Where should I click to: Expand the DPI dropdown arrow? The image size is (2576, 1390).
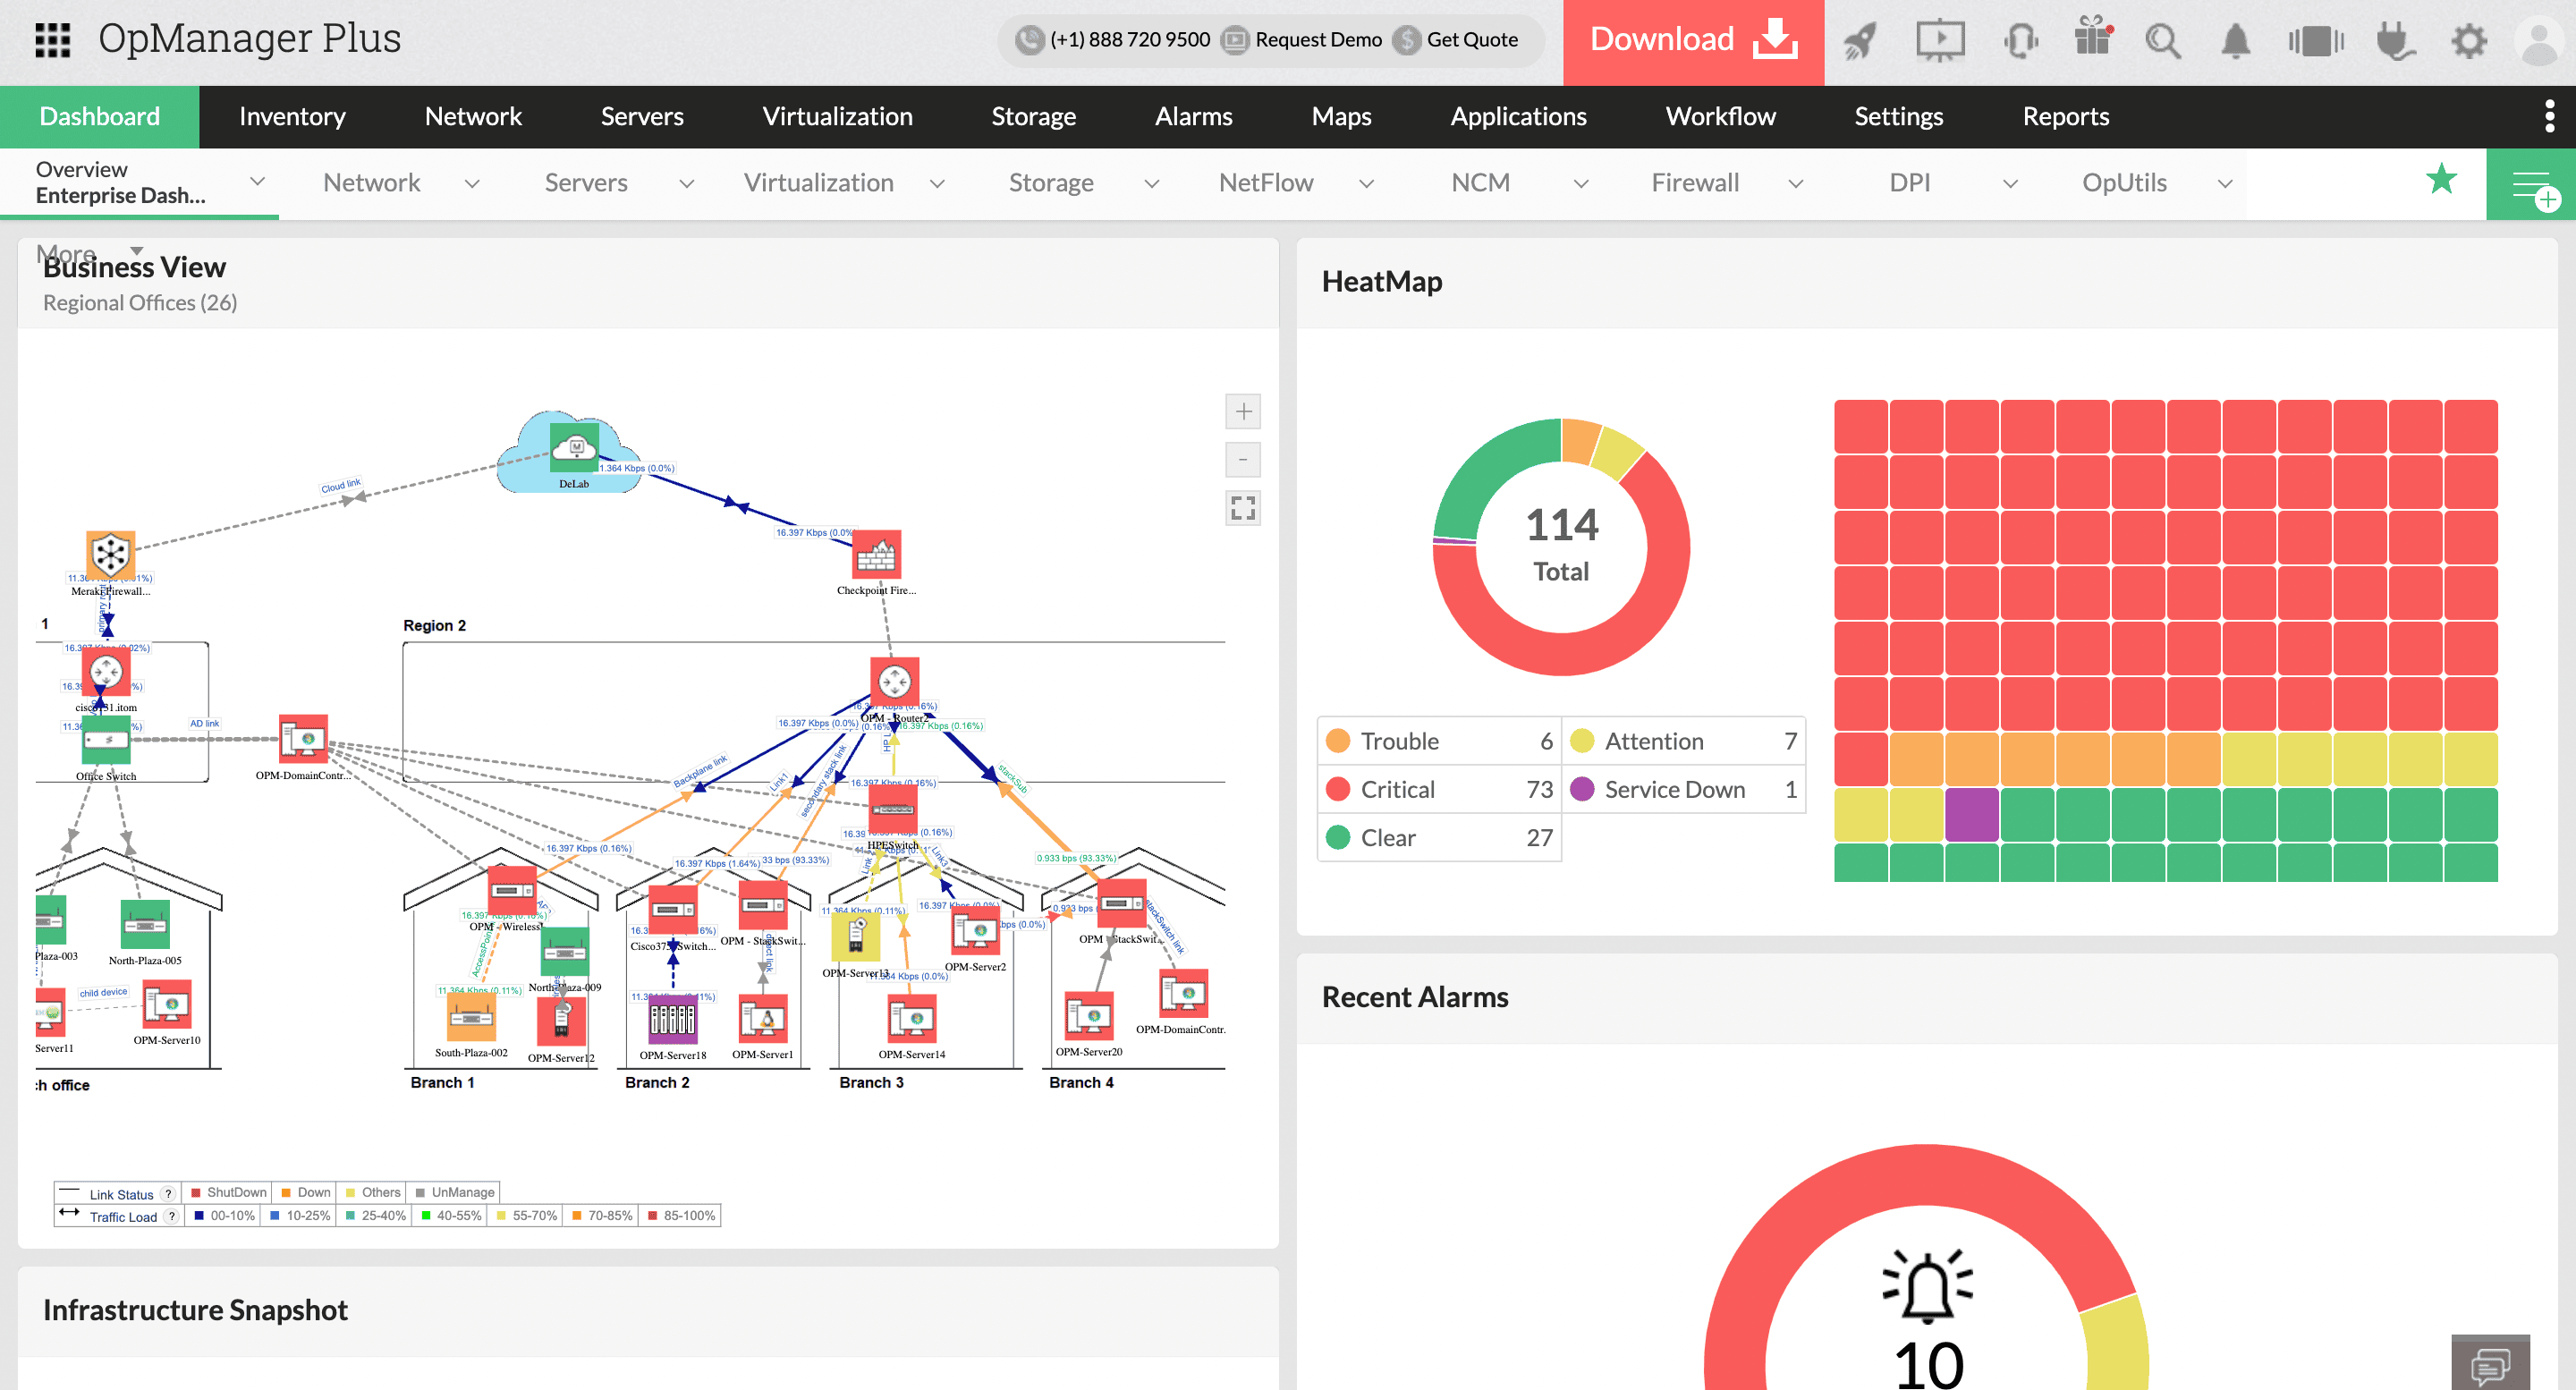2010,183
